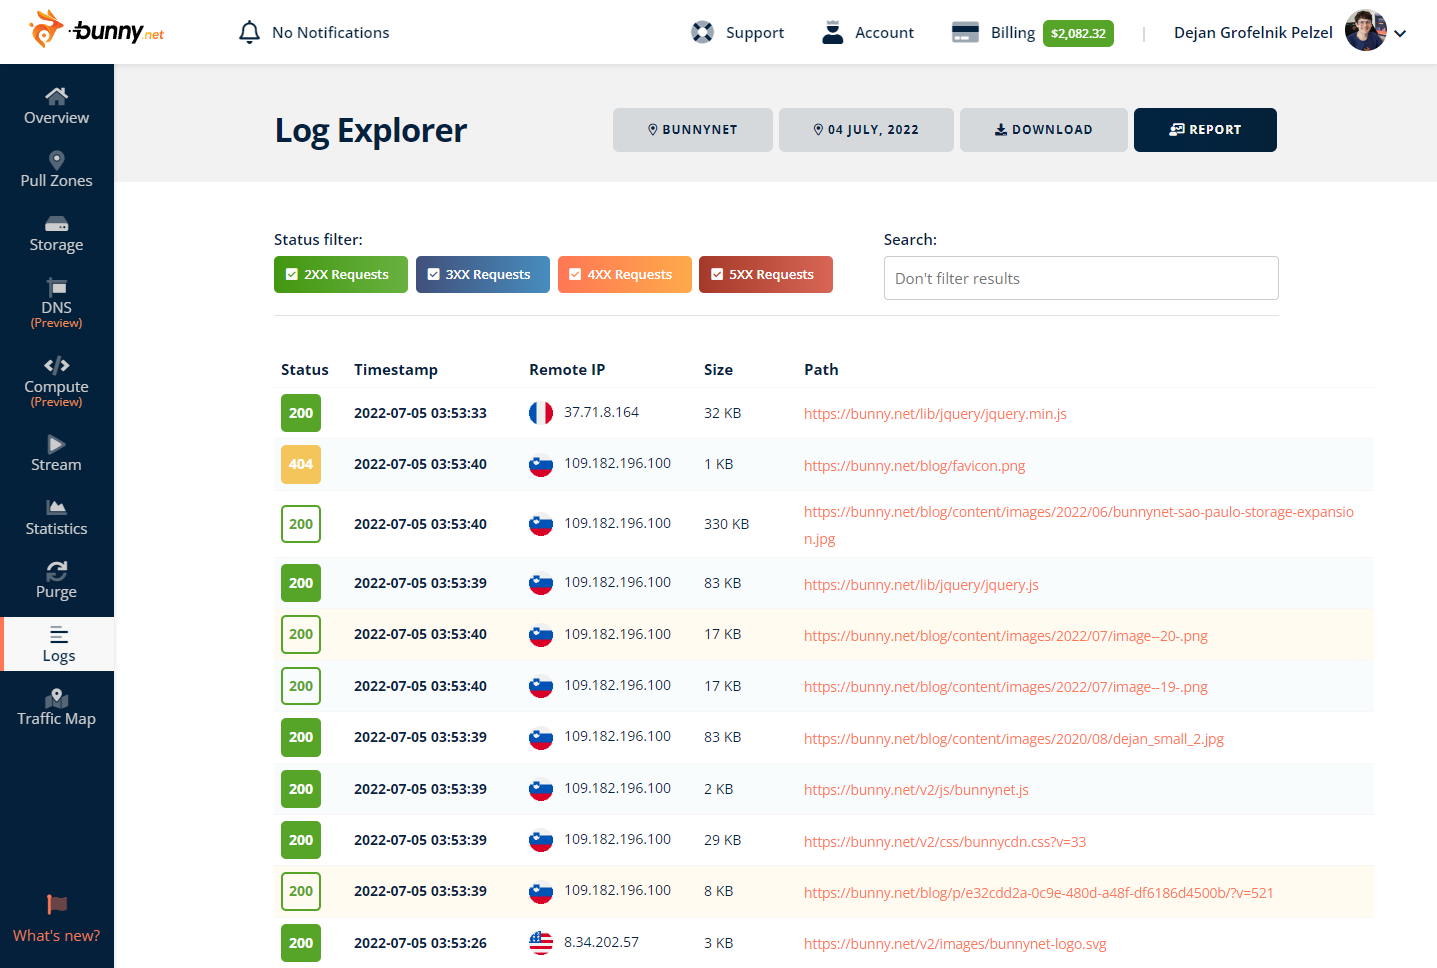
Task: Click the 330 KB size value
Action: (x=726, y=524)
